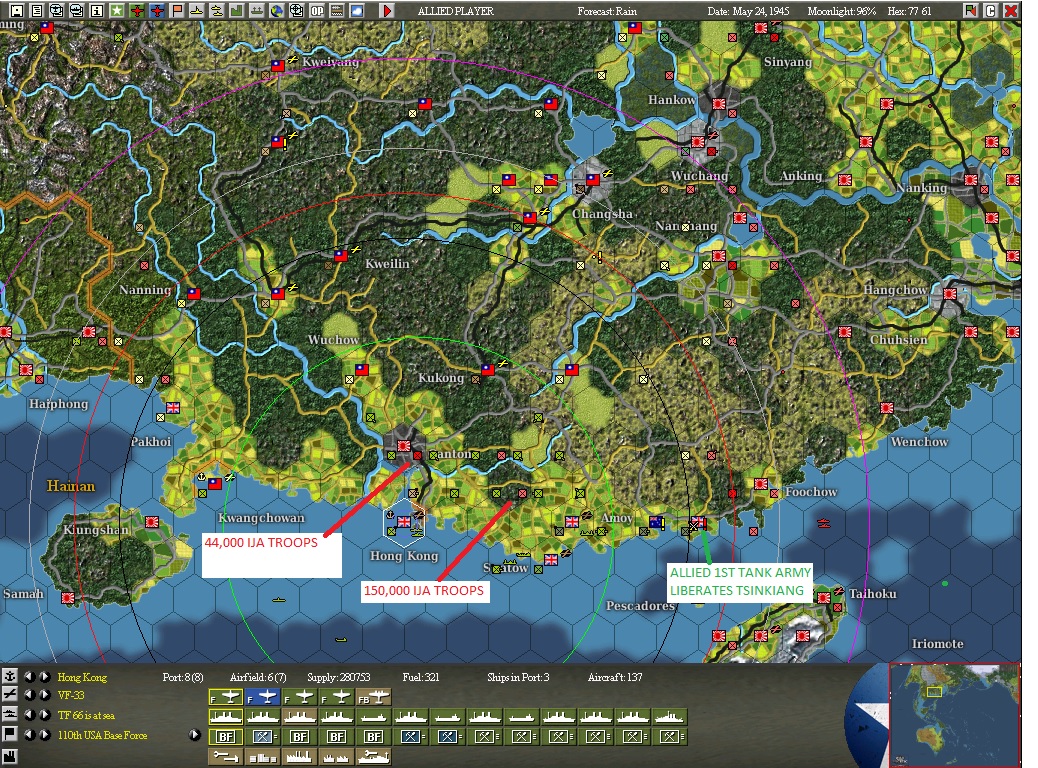The width and height of the screenshot is (1038, 768).
Task: Click the red plane on blue background icon
Action: [x=157, y=11]
